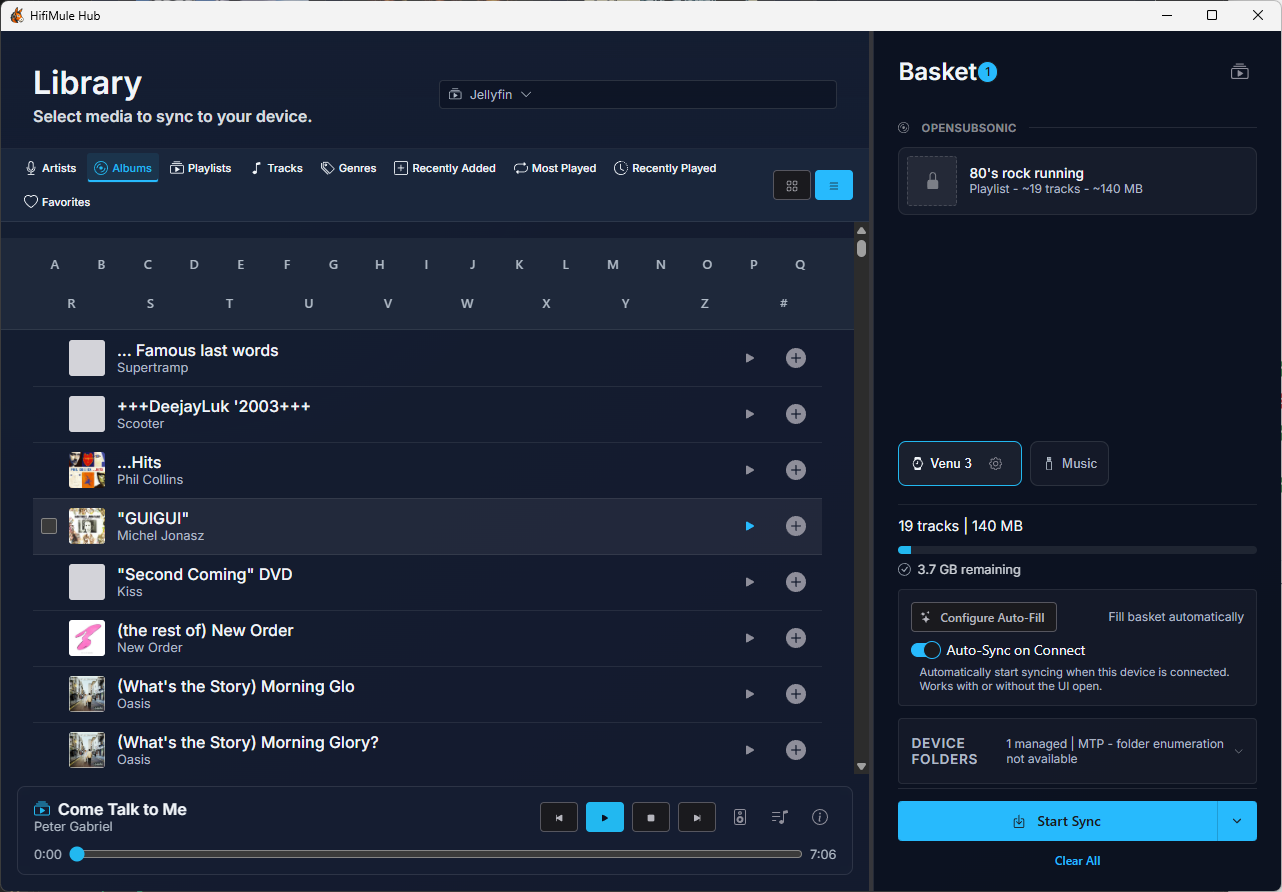The image size is (1282, 892).
Task: Add (What's the Story) Morning Glory? to basket
Action: pos(796,750)
